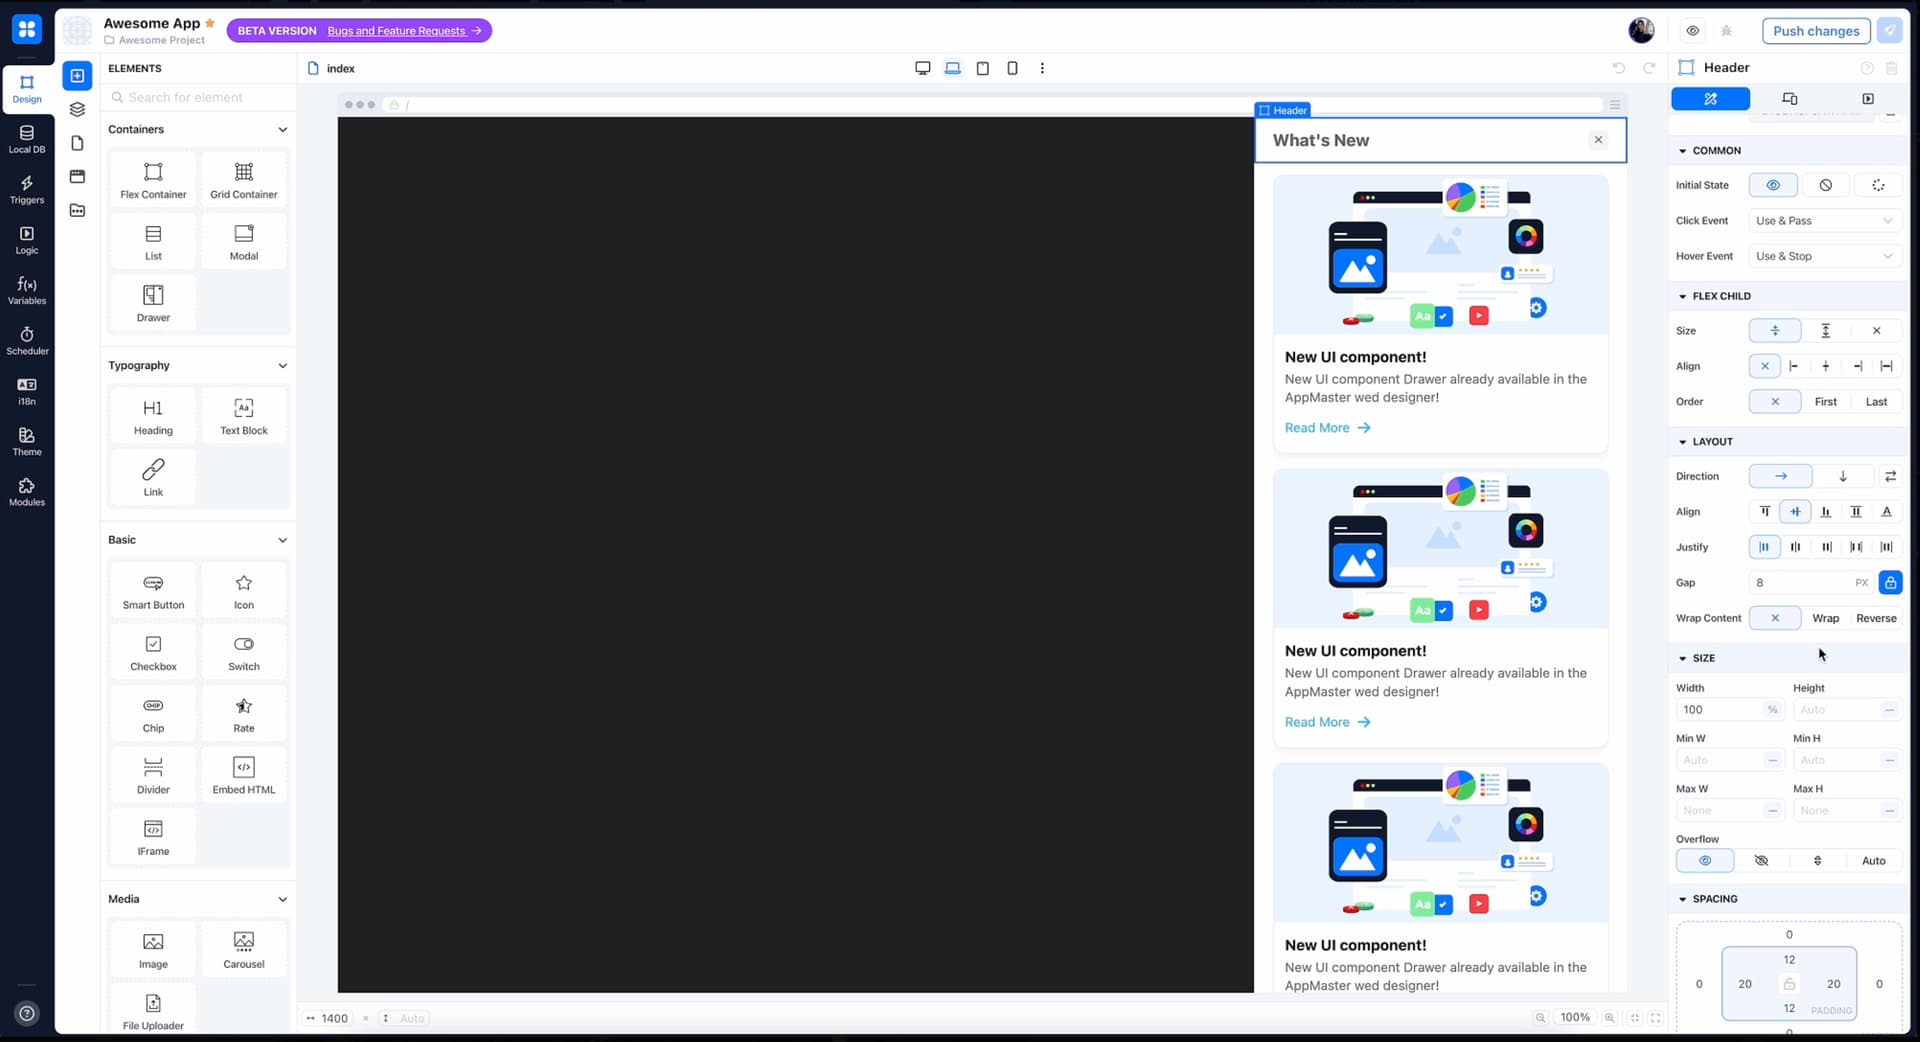Click the help question mark icon
Screen dimensions: 1920x1042
(x=27, y=1013)
